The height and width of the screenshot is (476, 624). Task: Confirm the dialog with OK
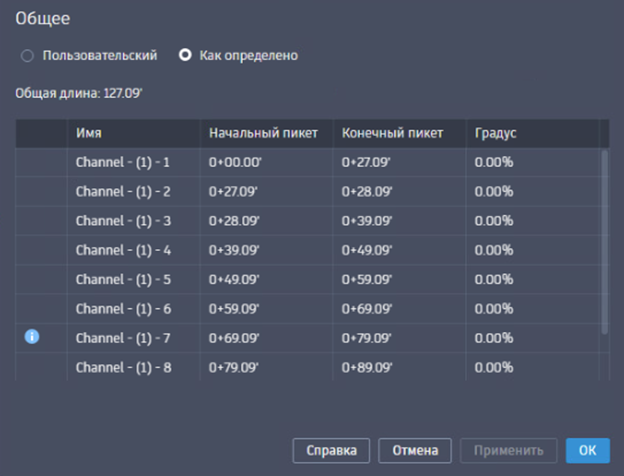coord(587,450)
